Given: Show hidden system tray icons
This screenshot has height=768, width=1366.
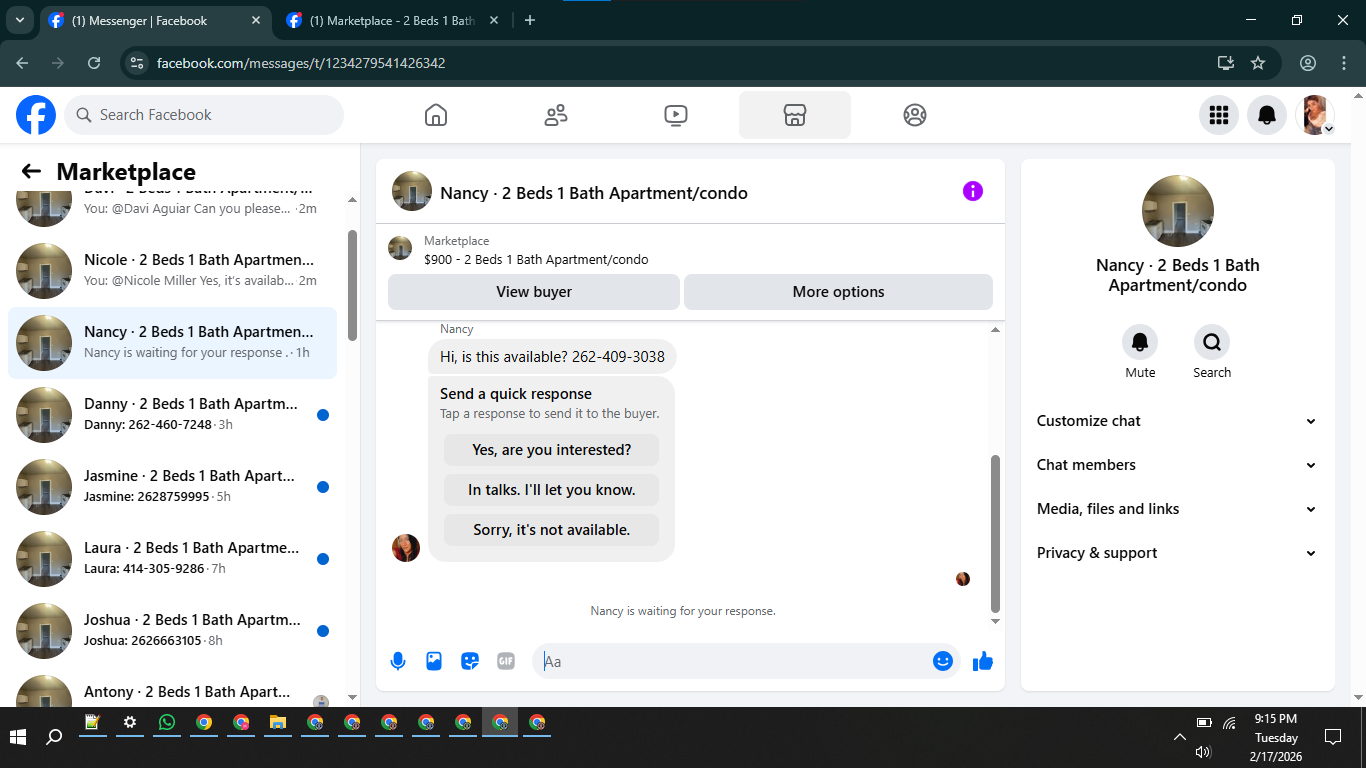Looking at the screenshot, I should click(x=1179, y=737).
